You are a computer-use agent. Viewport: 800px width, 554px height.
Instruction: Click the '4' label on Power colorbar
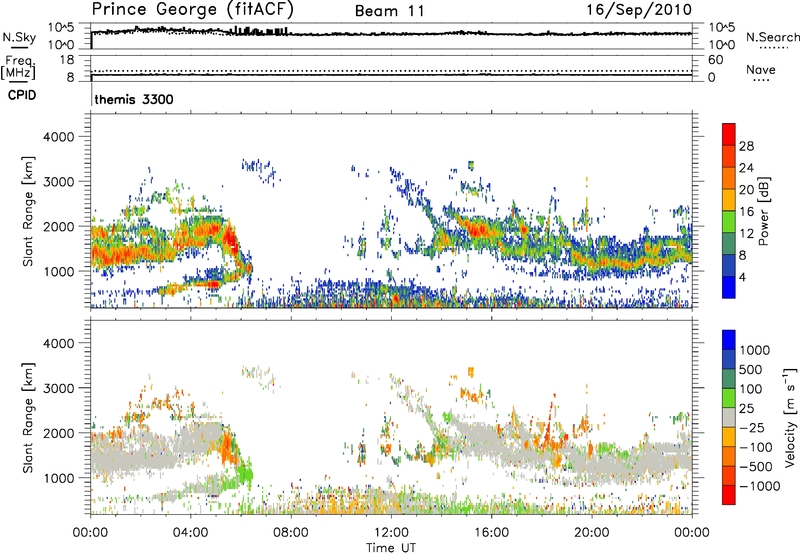(x=743, y=277)
